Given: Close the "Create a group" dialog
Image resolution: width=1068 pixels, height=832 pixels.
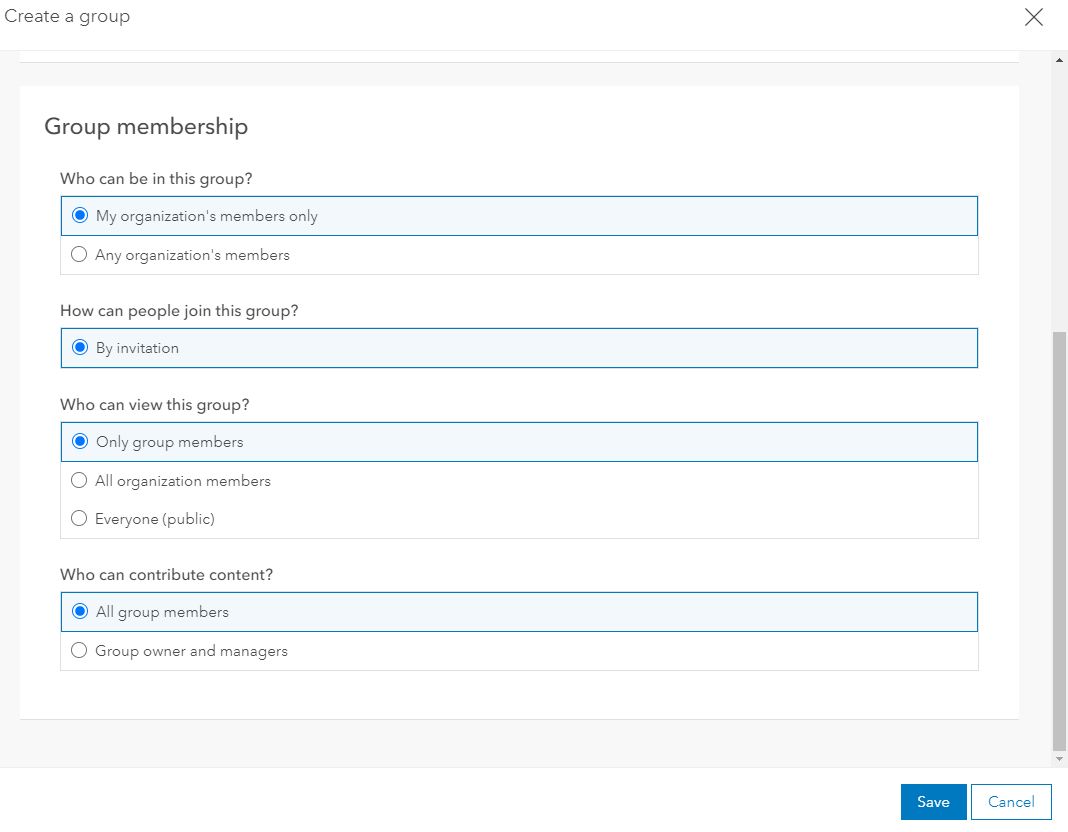Looking at the screenshot, I should (x=1034, y=17).
